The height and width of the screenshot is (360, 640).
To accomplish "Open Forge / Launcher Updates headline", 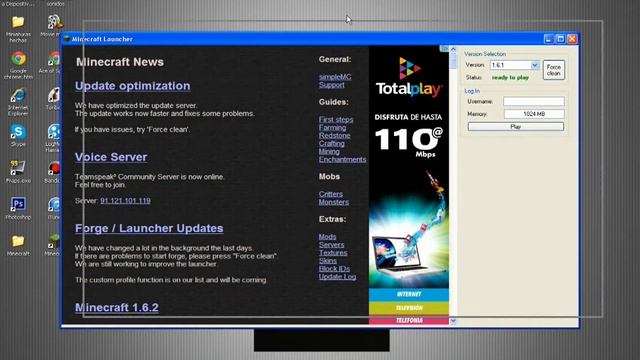I will point(149,228).
